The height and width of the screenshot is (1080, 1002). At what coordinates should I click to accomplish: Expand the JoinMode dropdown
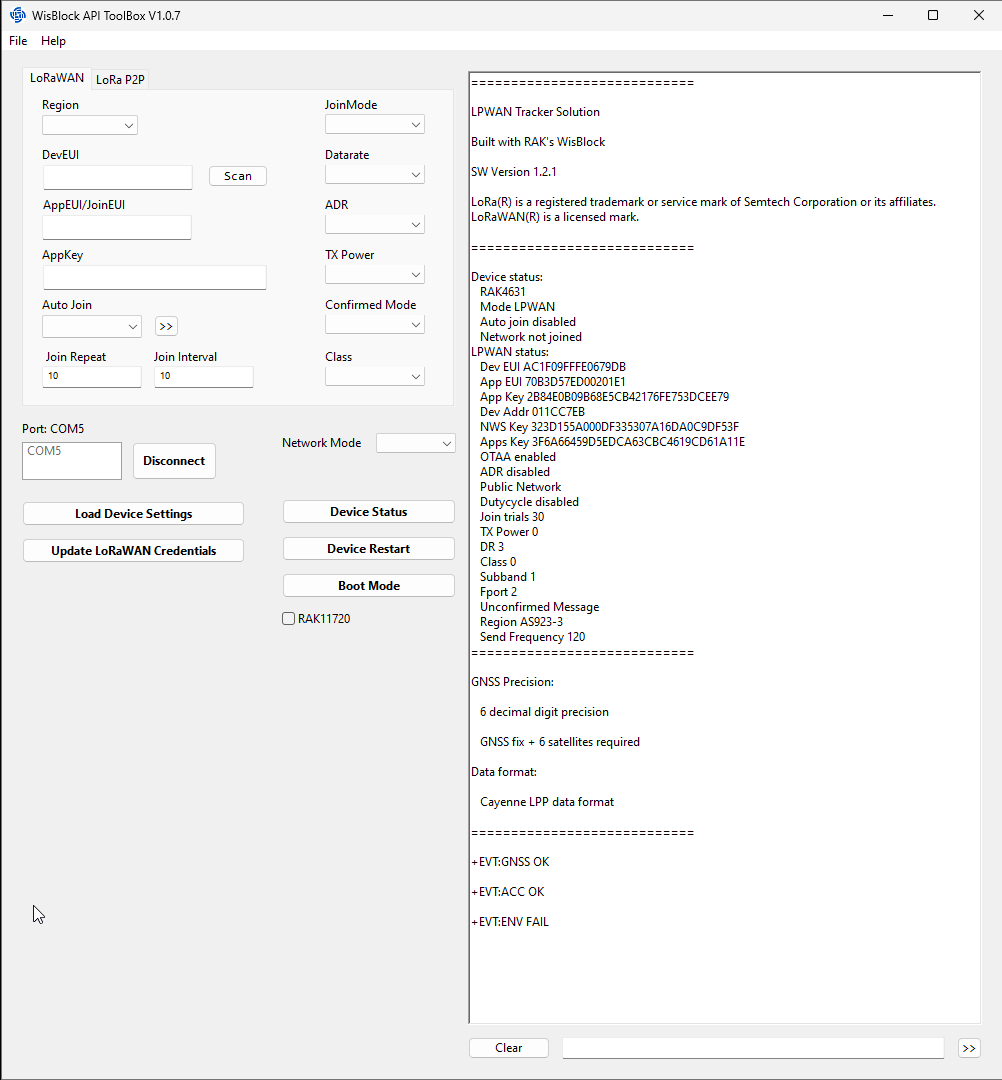coord(375,125)
